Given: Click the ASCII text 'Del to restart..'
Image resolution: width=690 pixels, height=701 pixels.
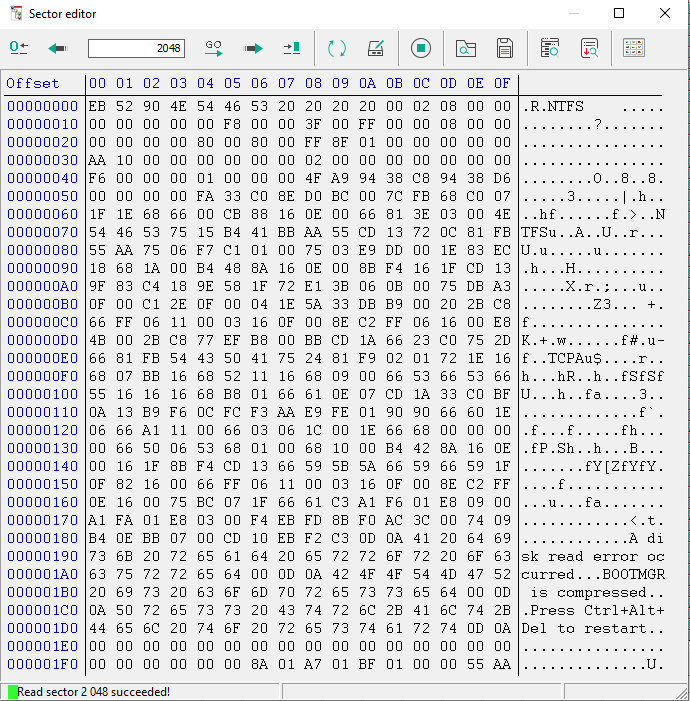Looking at the screenshot, I should pos(593,629).
